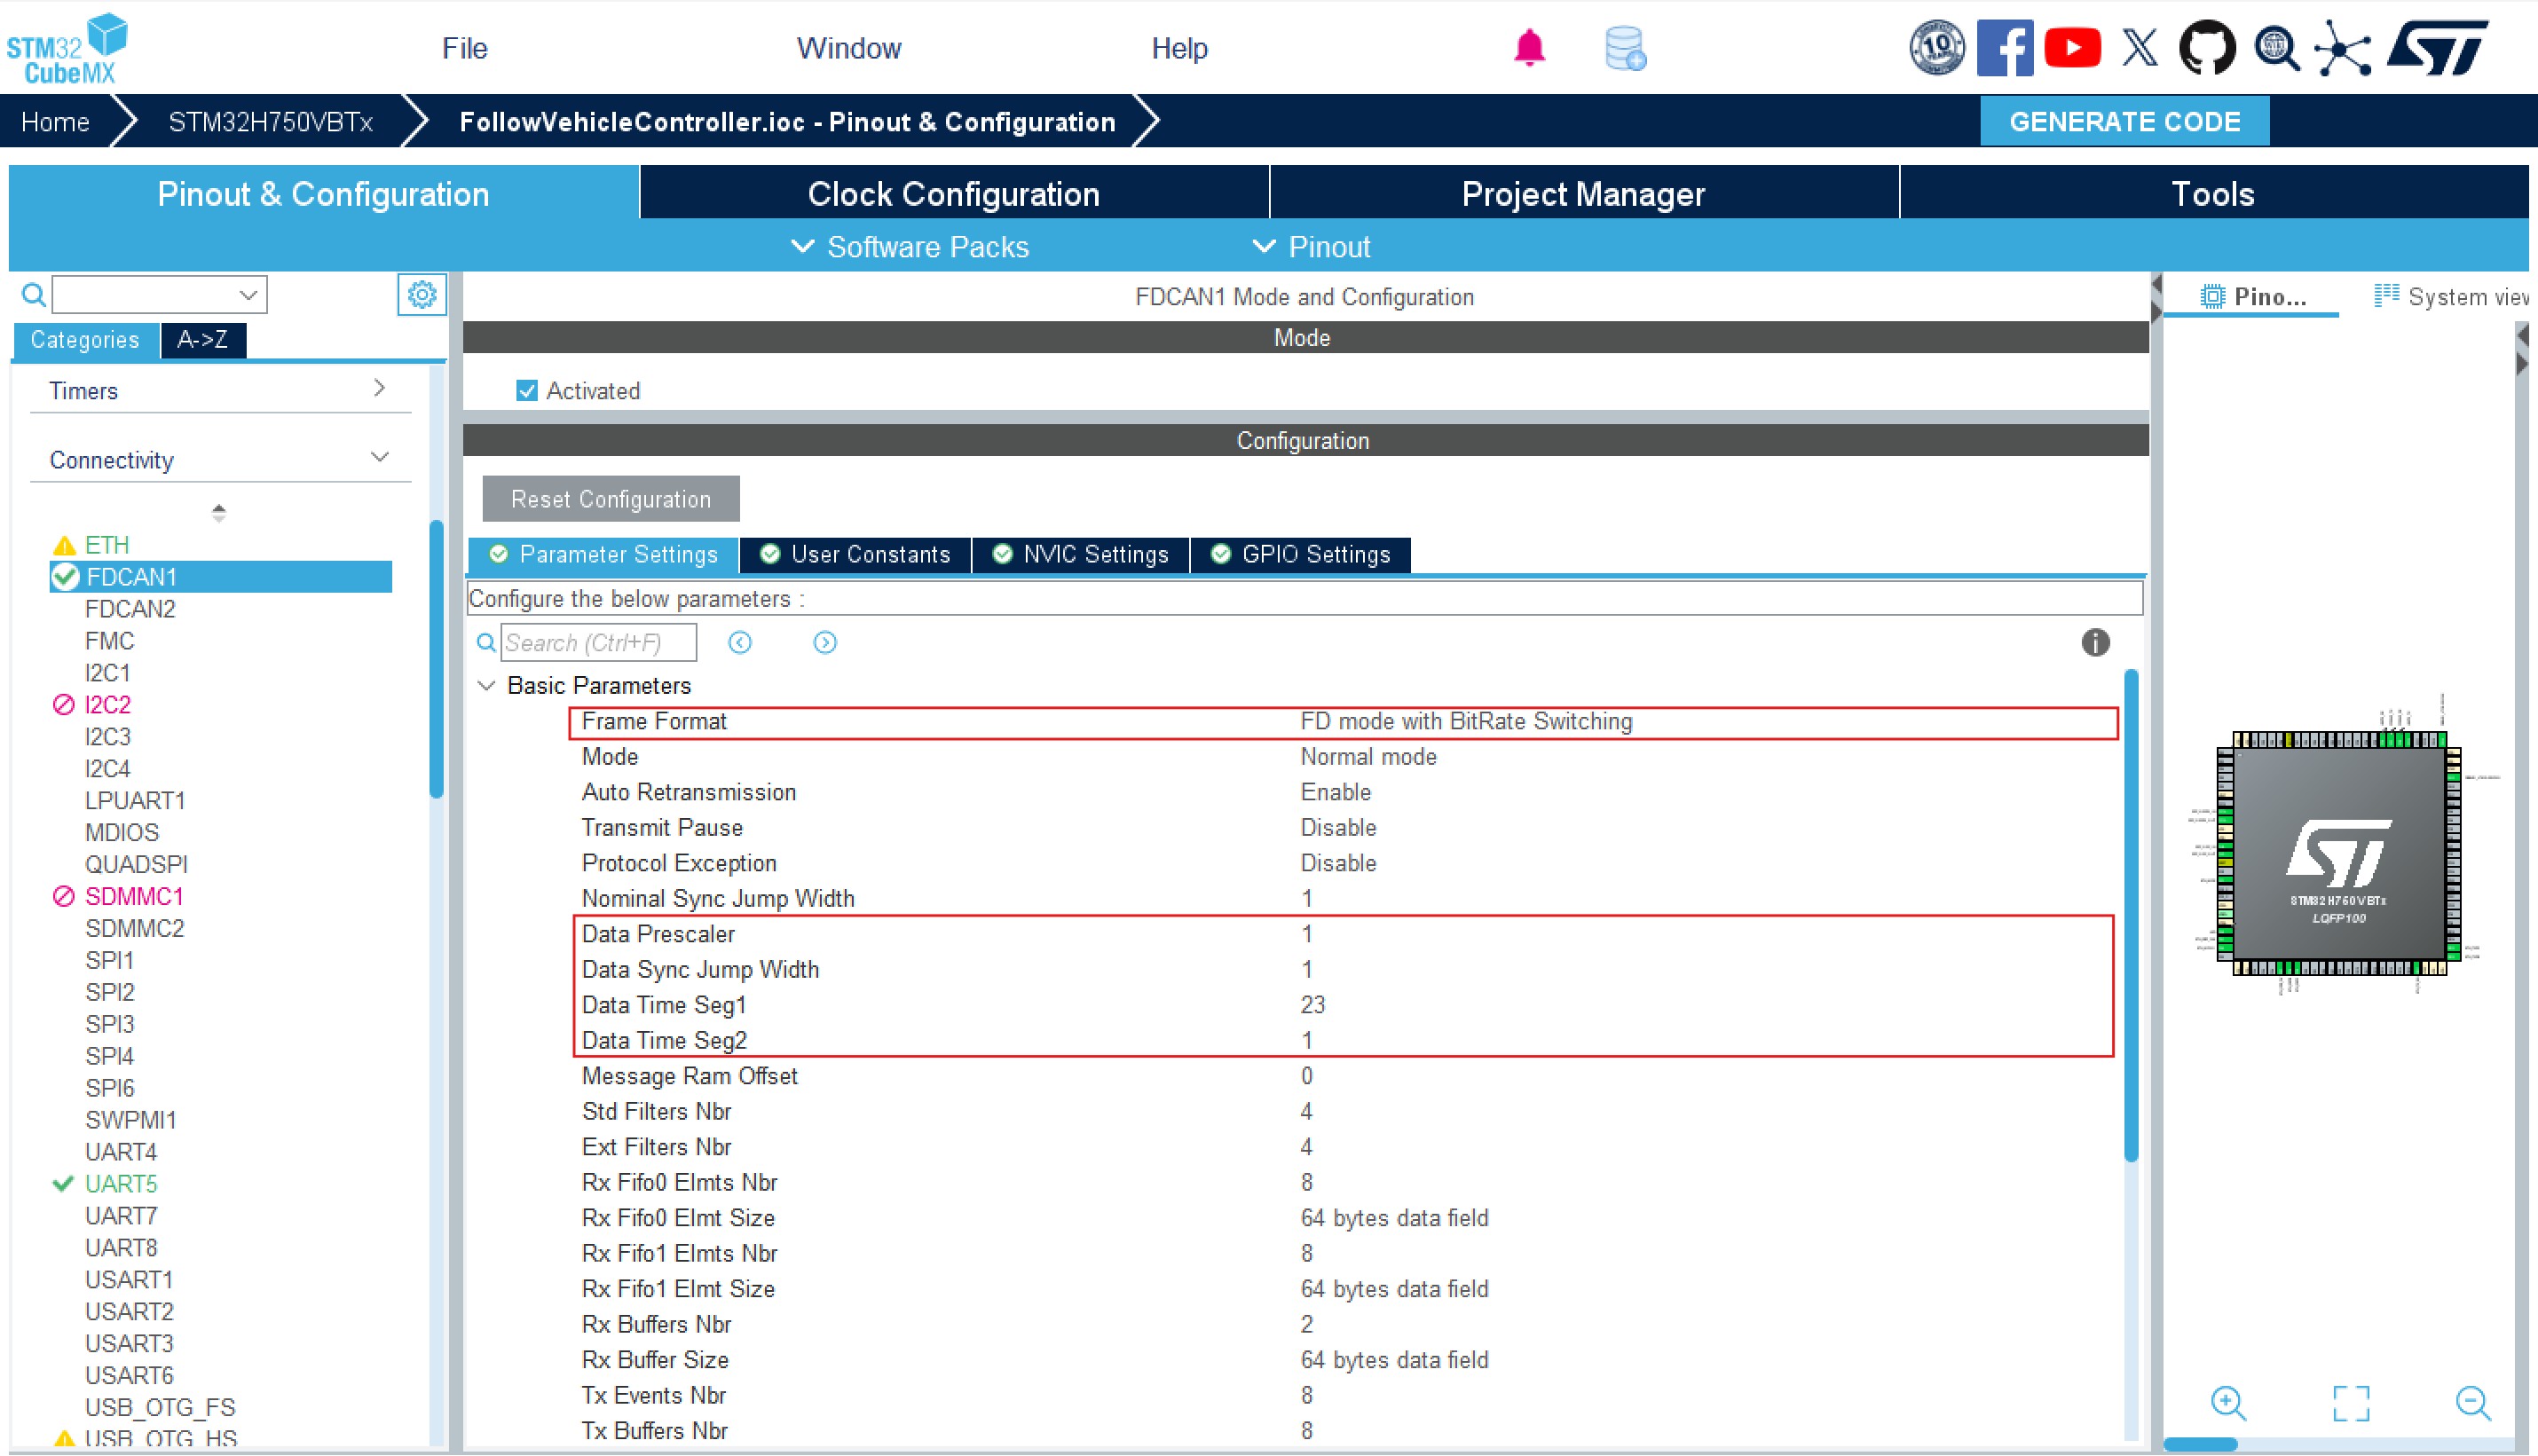This screenshot has width=2538, height=1456.
Task: Open the User Constants tab
Action: (x=855, y=554)
